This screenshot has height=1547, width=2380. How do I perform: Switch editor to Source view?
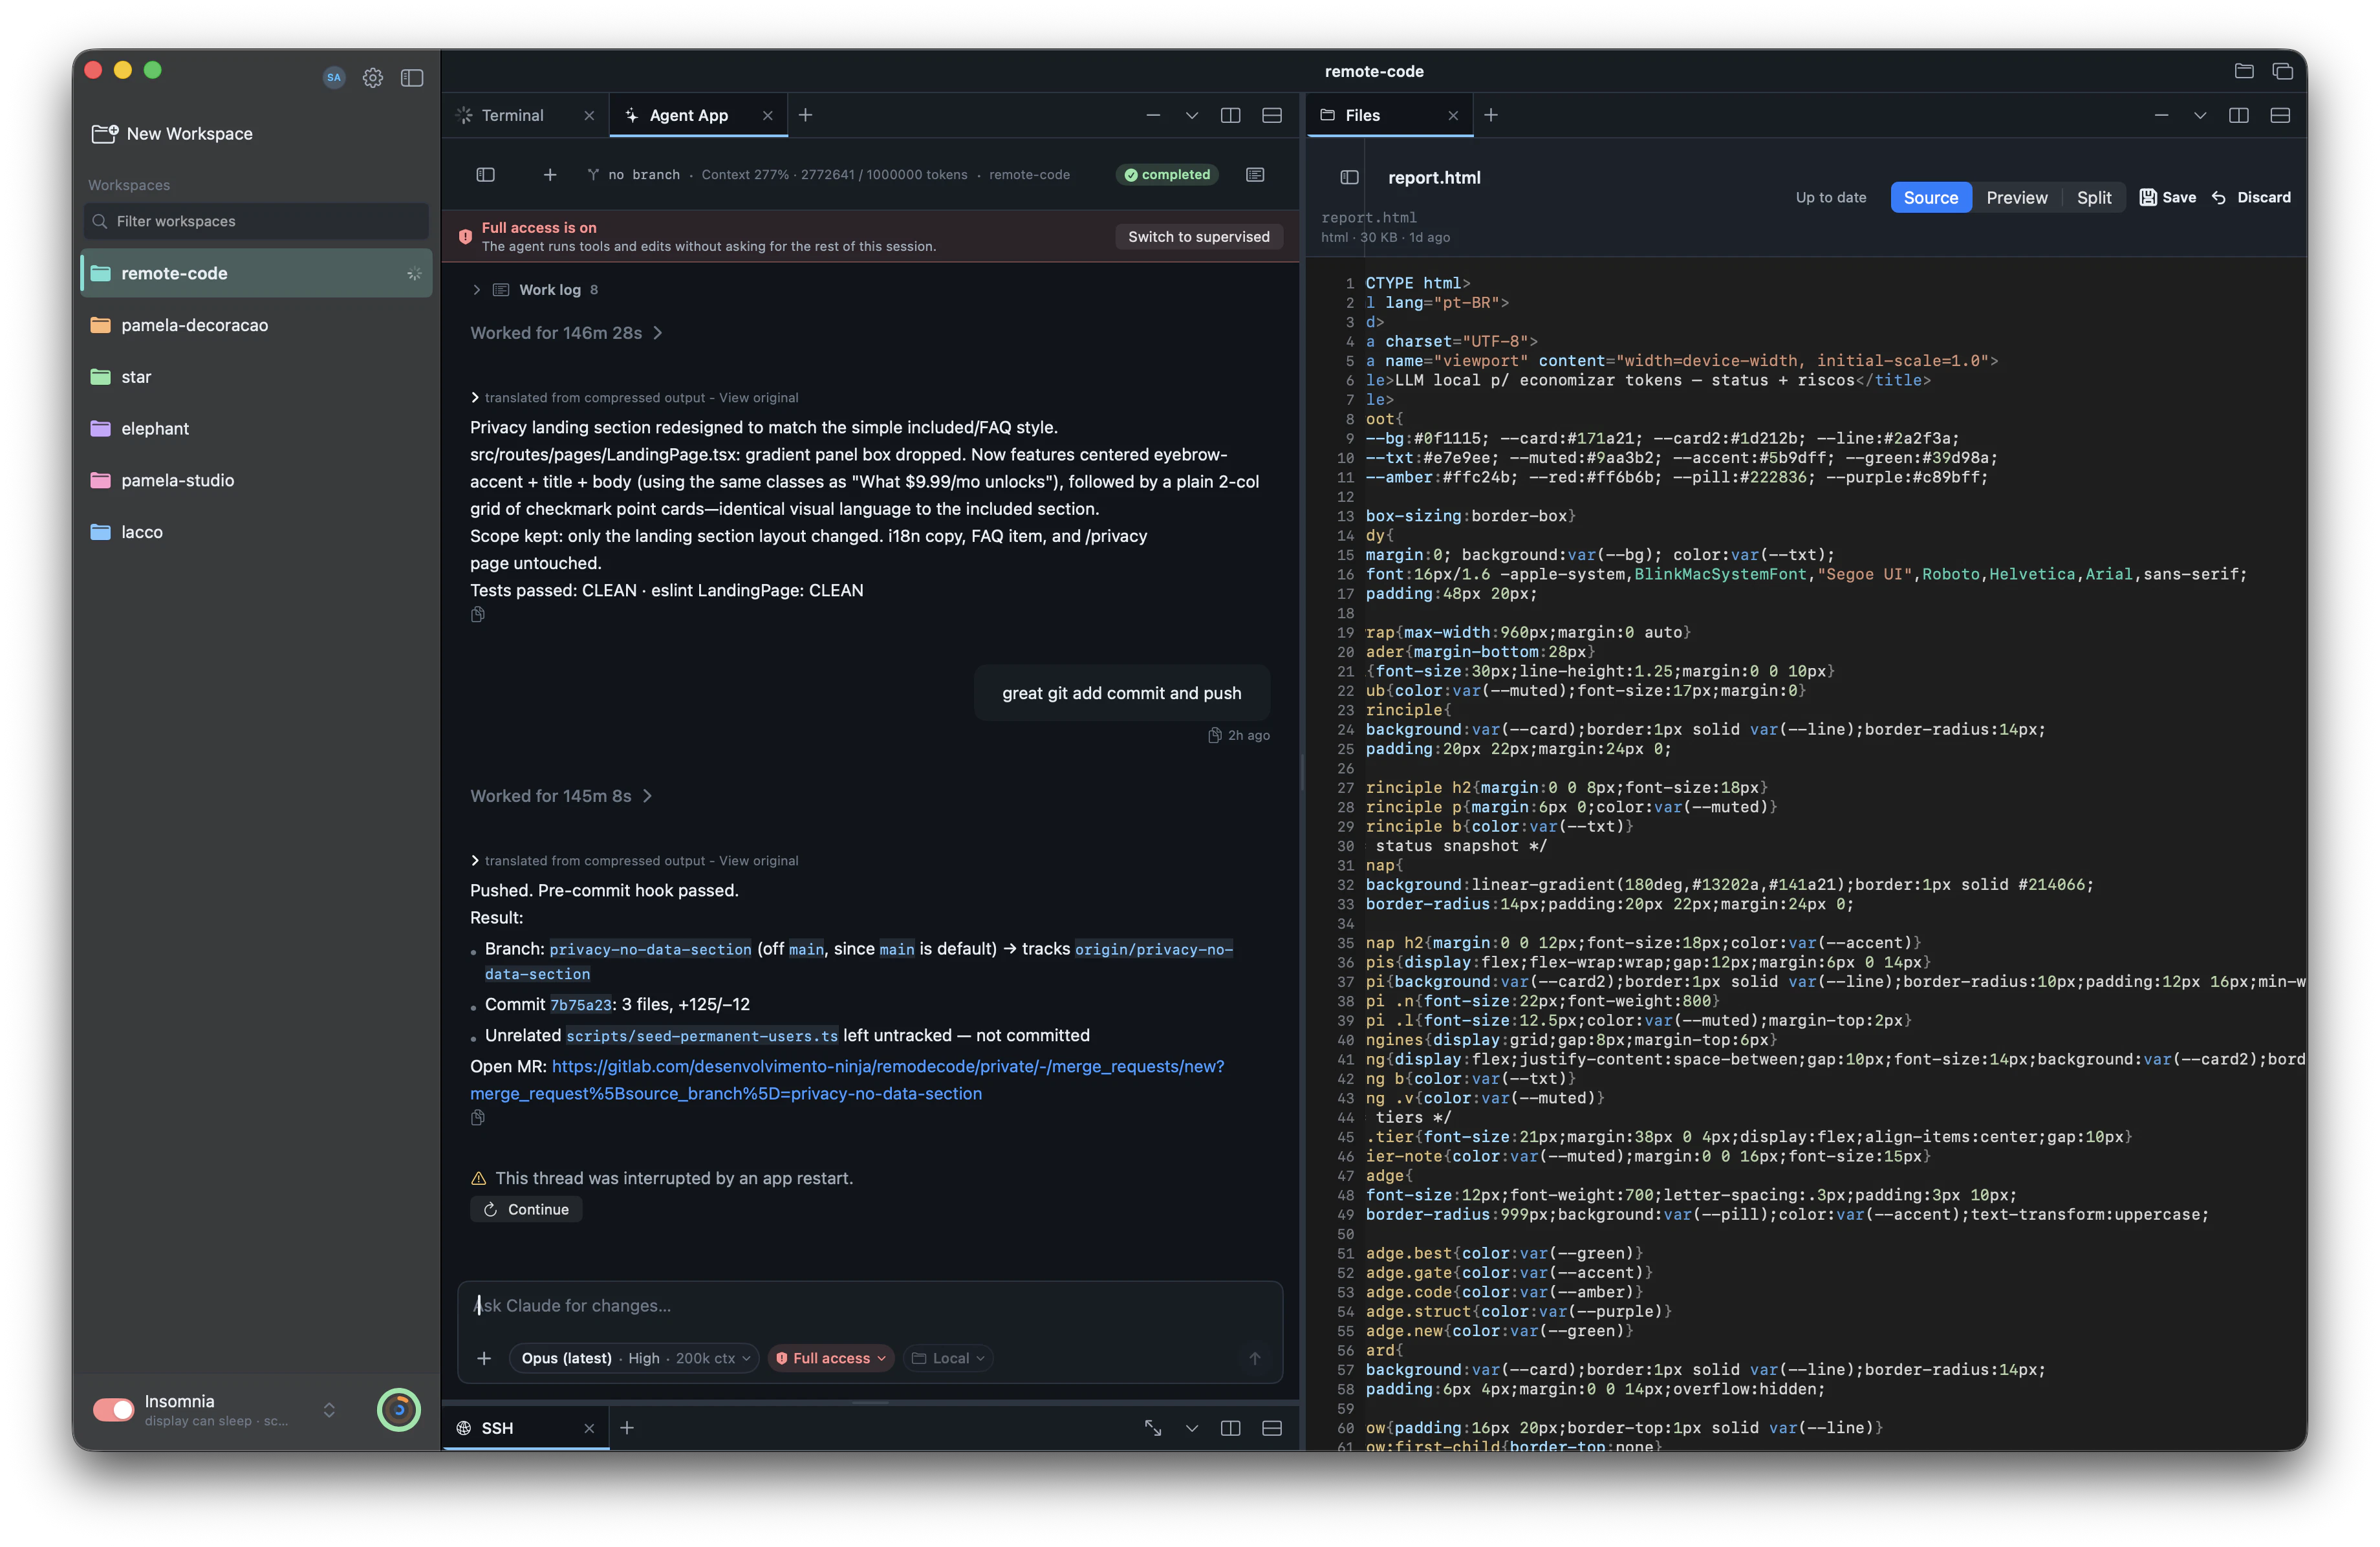pos(1930,197)
